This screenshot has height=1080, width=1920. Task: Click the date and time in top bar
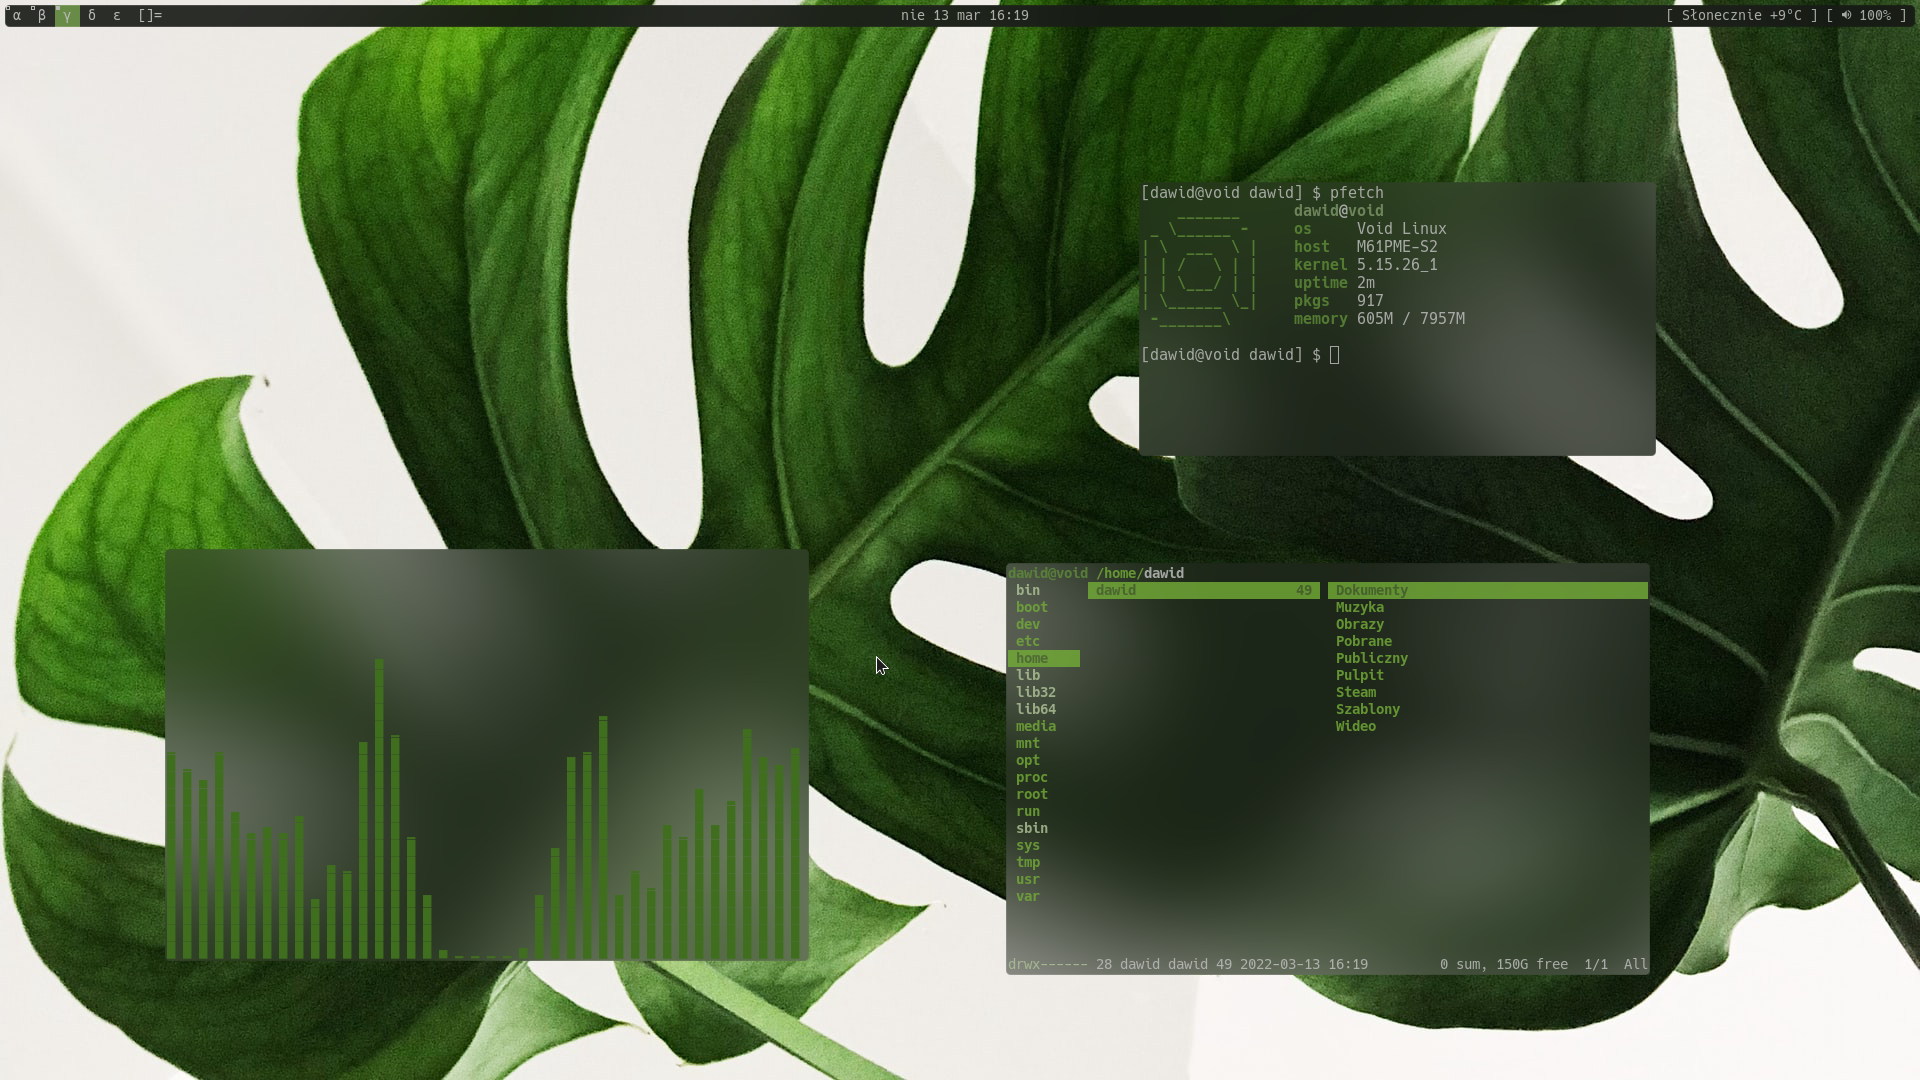964,15
